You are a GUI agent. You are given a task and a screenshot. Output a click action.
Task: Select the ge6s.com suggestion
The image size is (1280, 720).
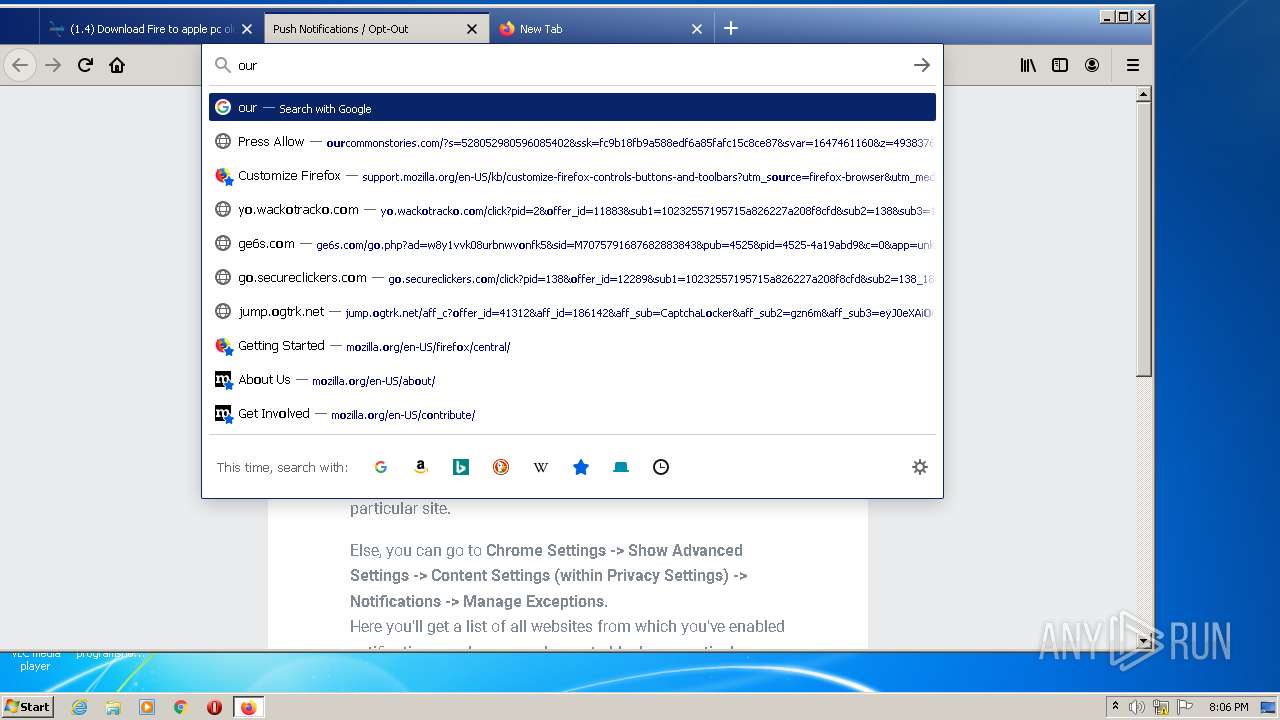pyautogui.click(x=572, y=243)
